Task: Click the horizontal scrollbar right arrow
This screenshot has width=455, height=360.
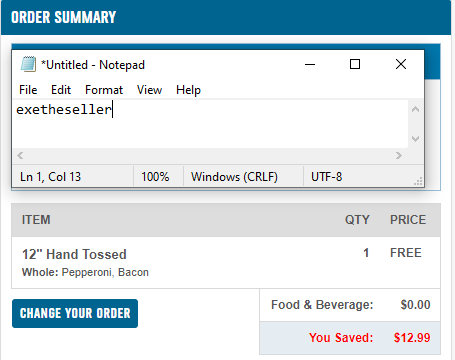Action: (x=399, y=155)
